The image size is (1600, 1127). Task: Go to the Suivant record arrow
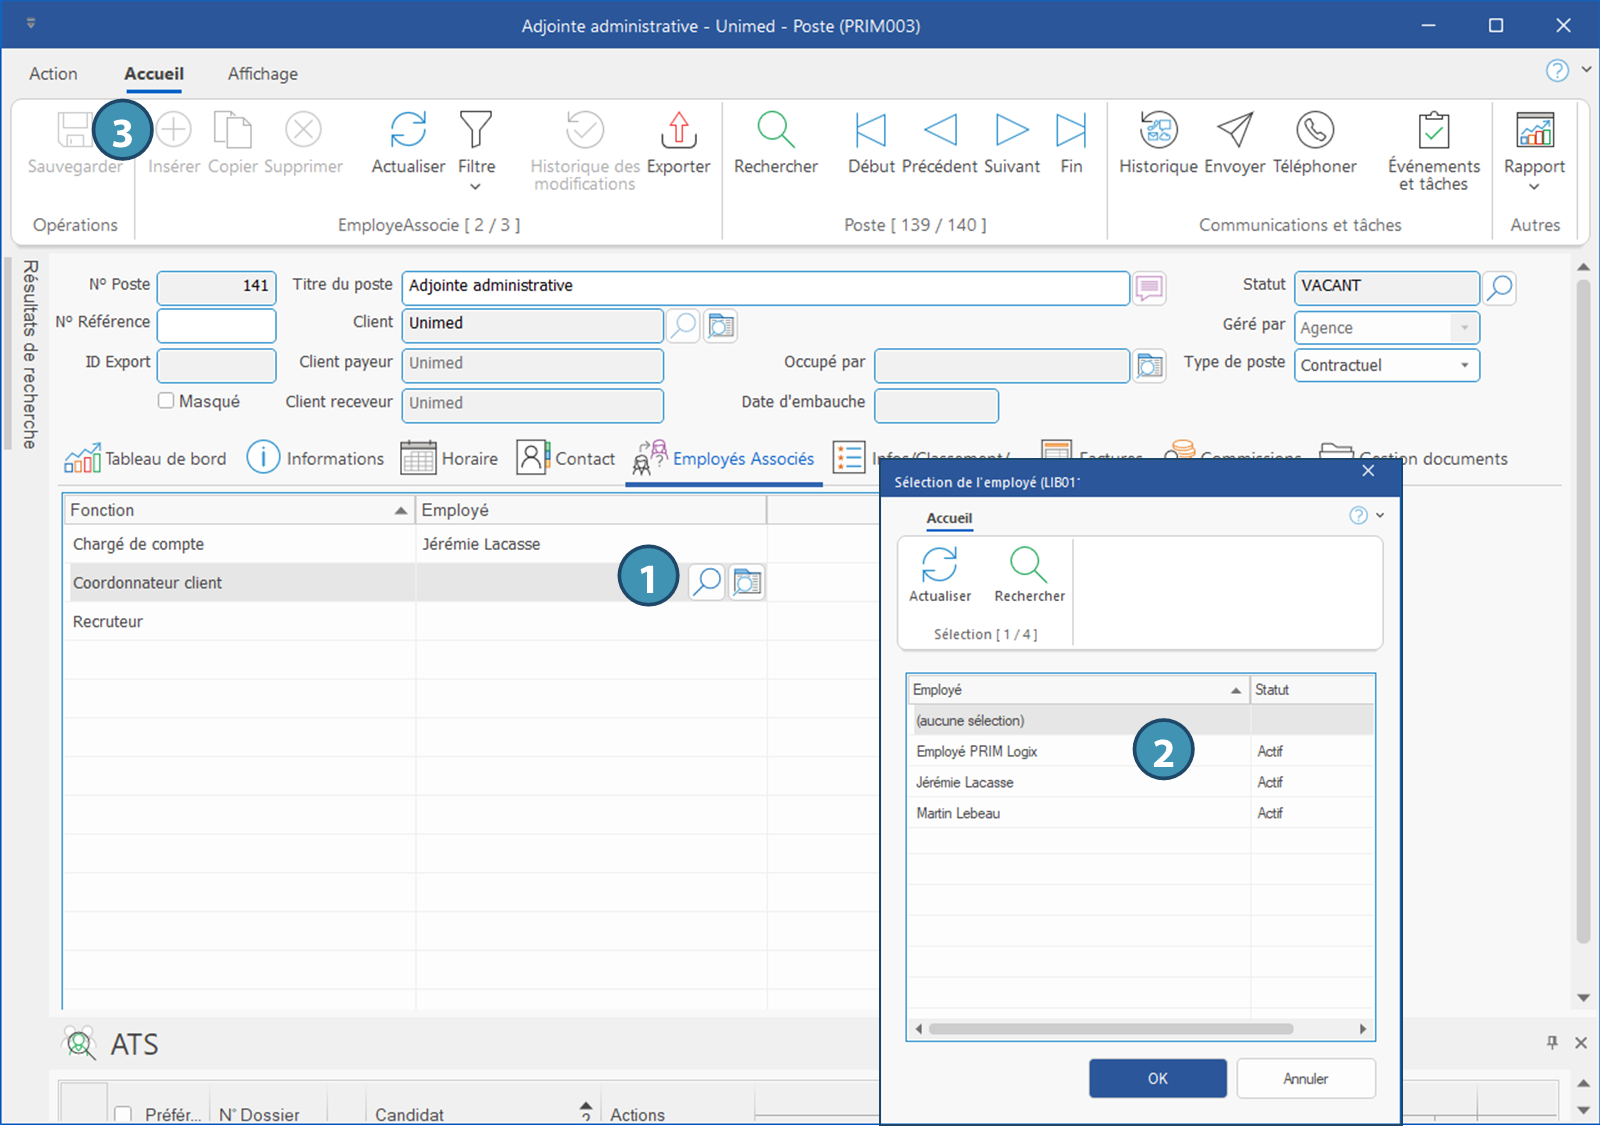coord(1011,131)
